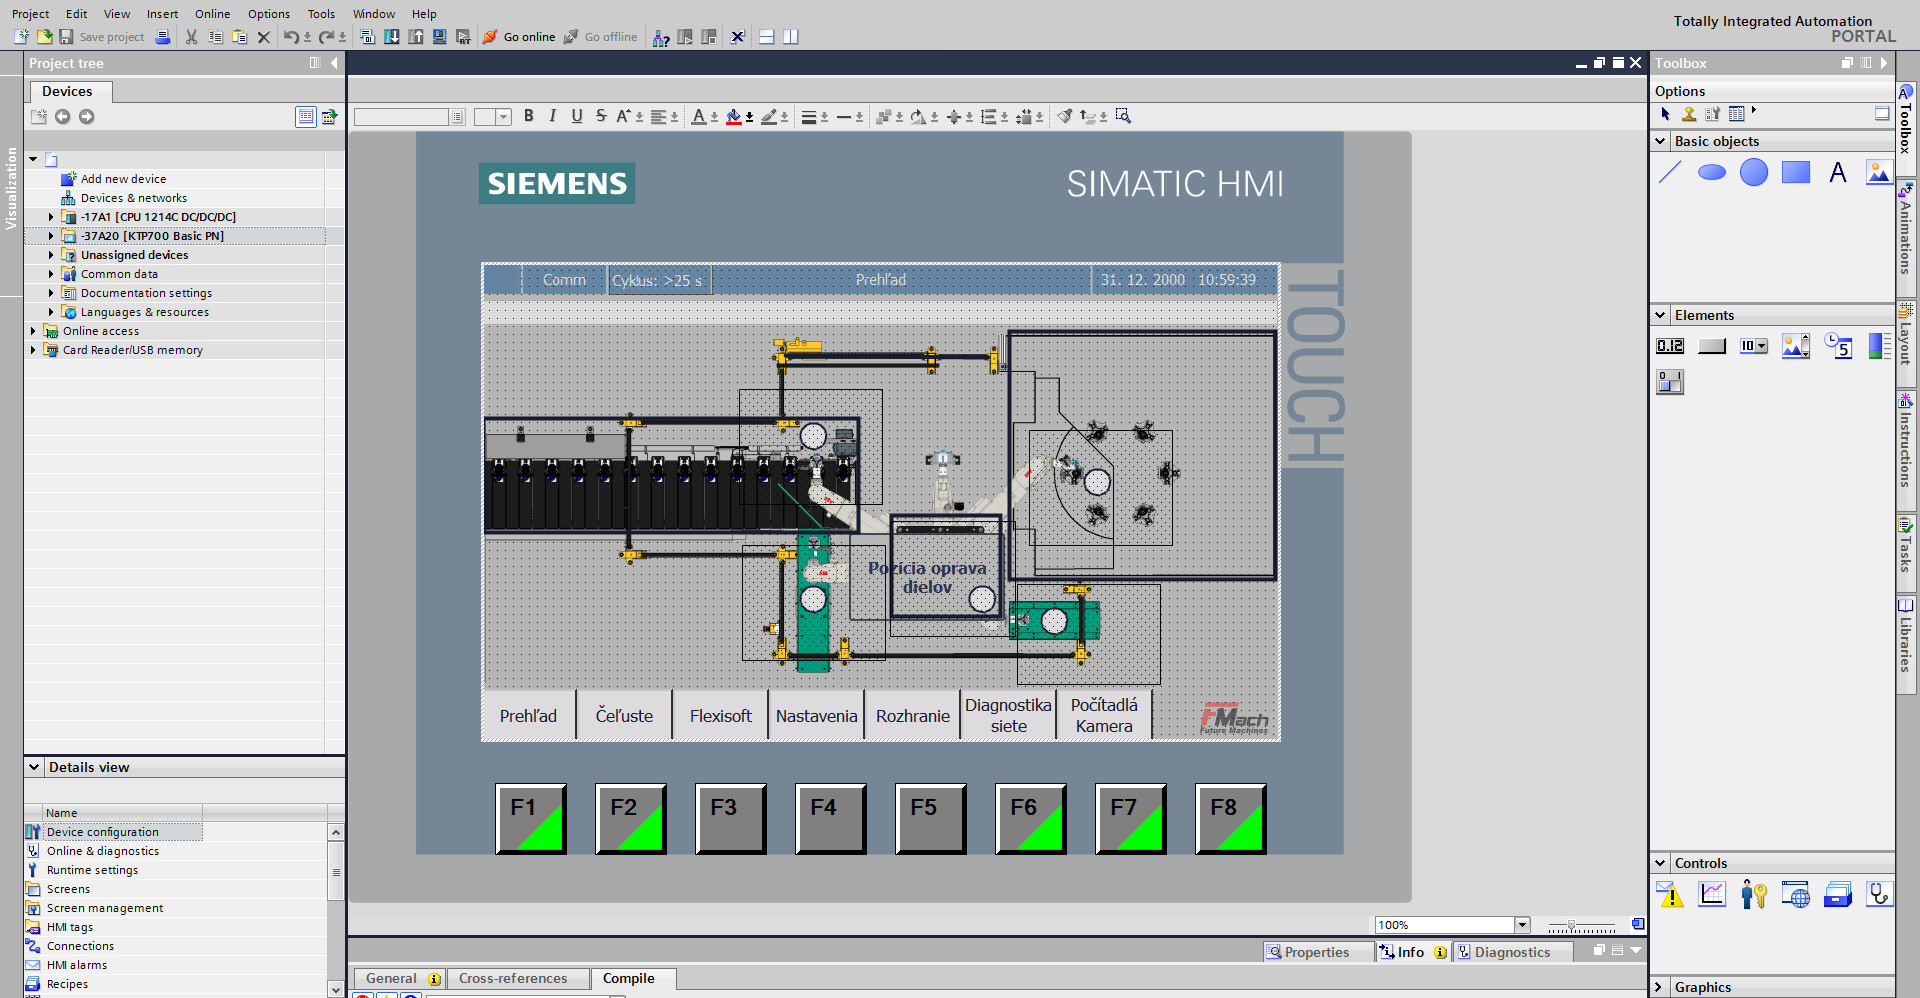This screenshot has height=998, width=1920.
Task: Click the font color icon
Action: coord(699,116)
